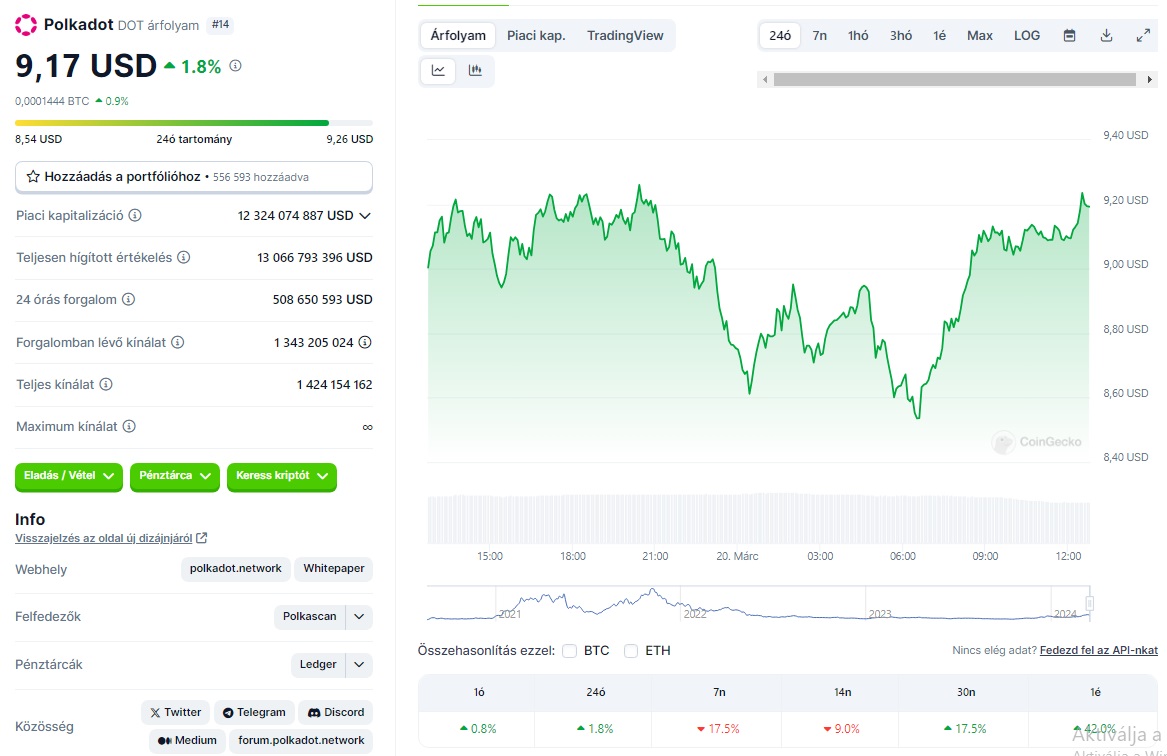Open the Whitepaper link

coord(333,568)
